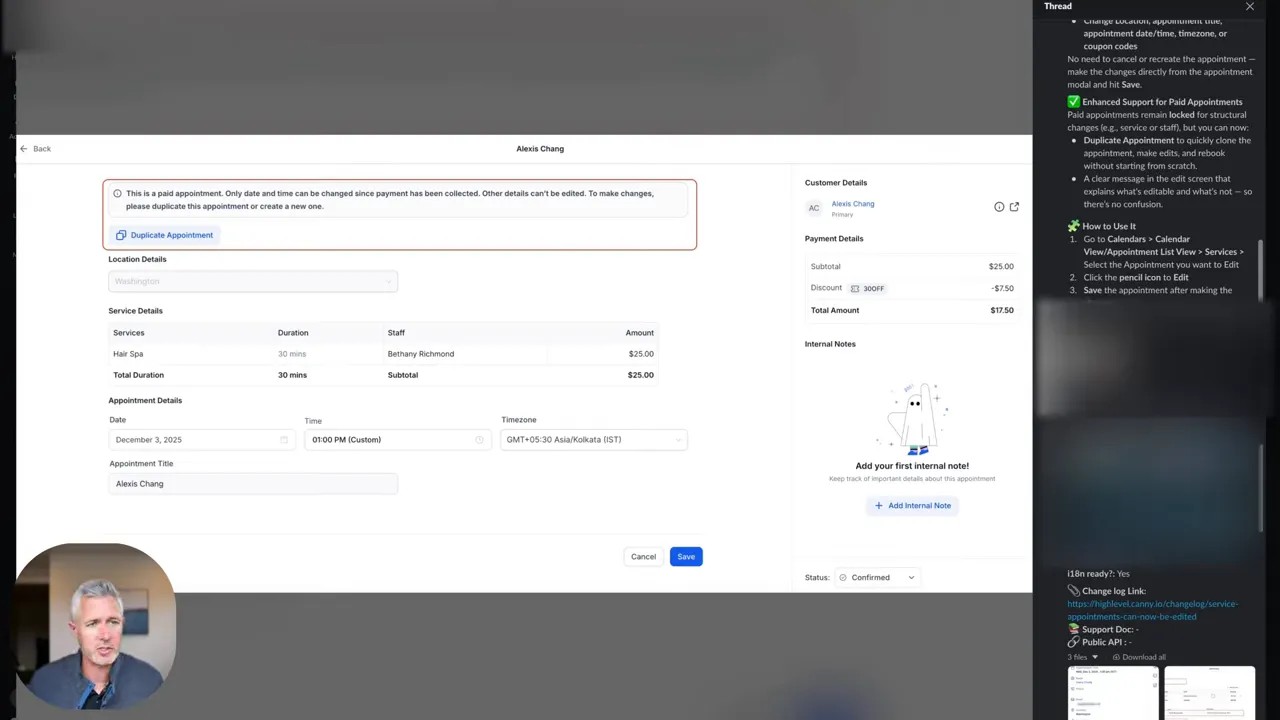Close the Thread panel with the X icon

point(1250,6)
